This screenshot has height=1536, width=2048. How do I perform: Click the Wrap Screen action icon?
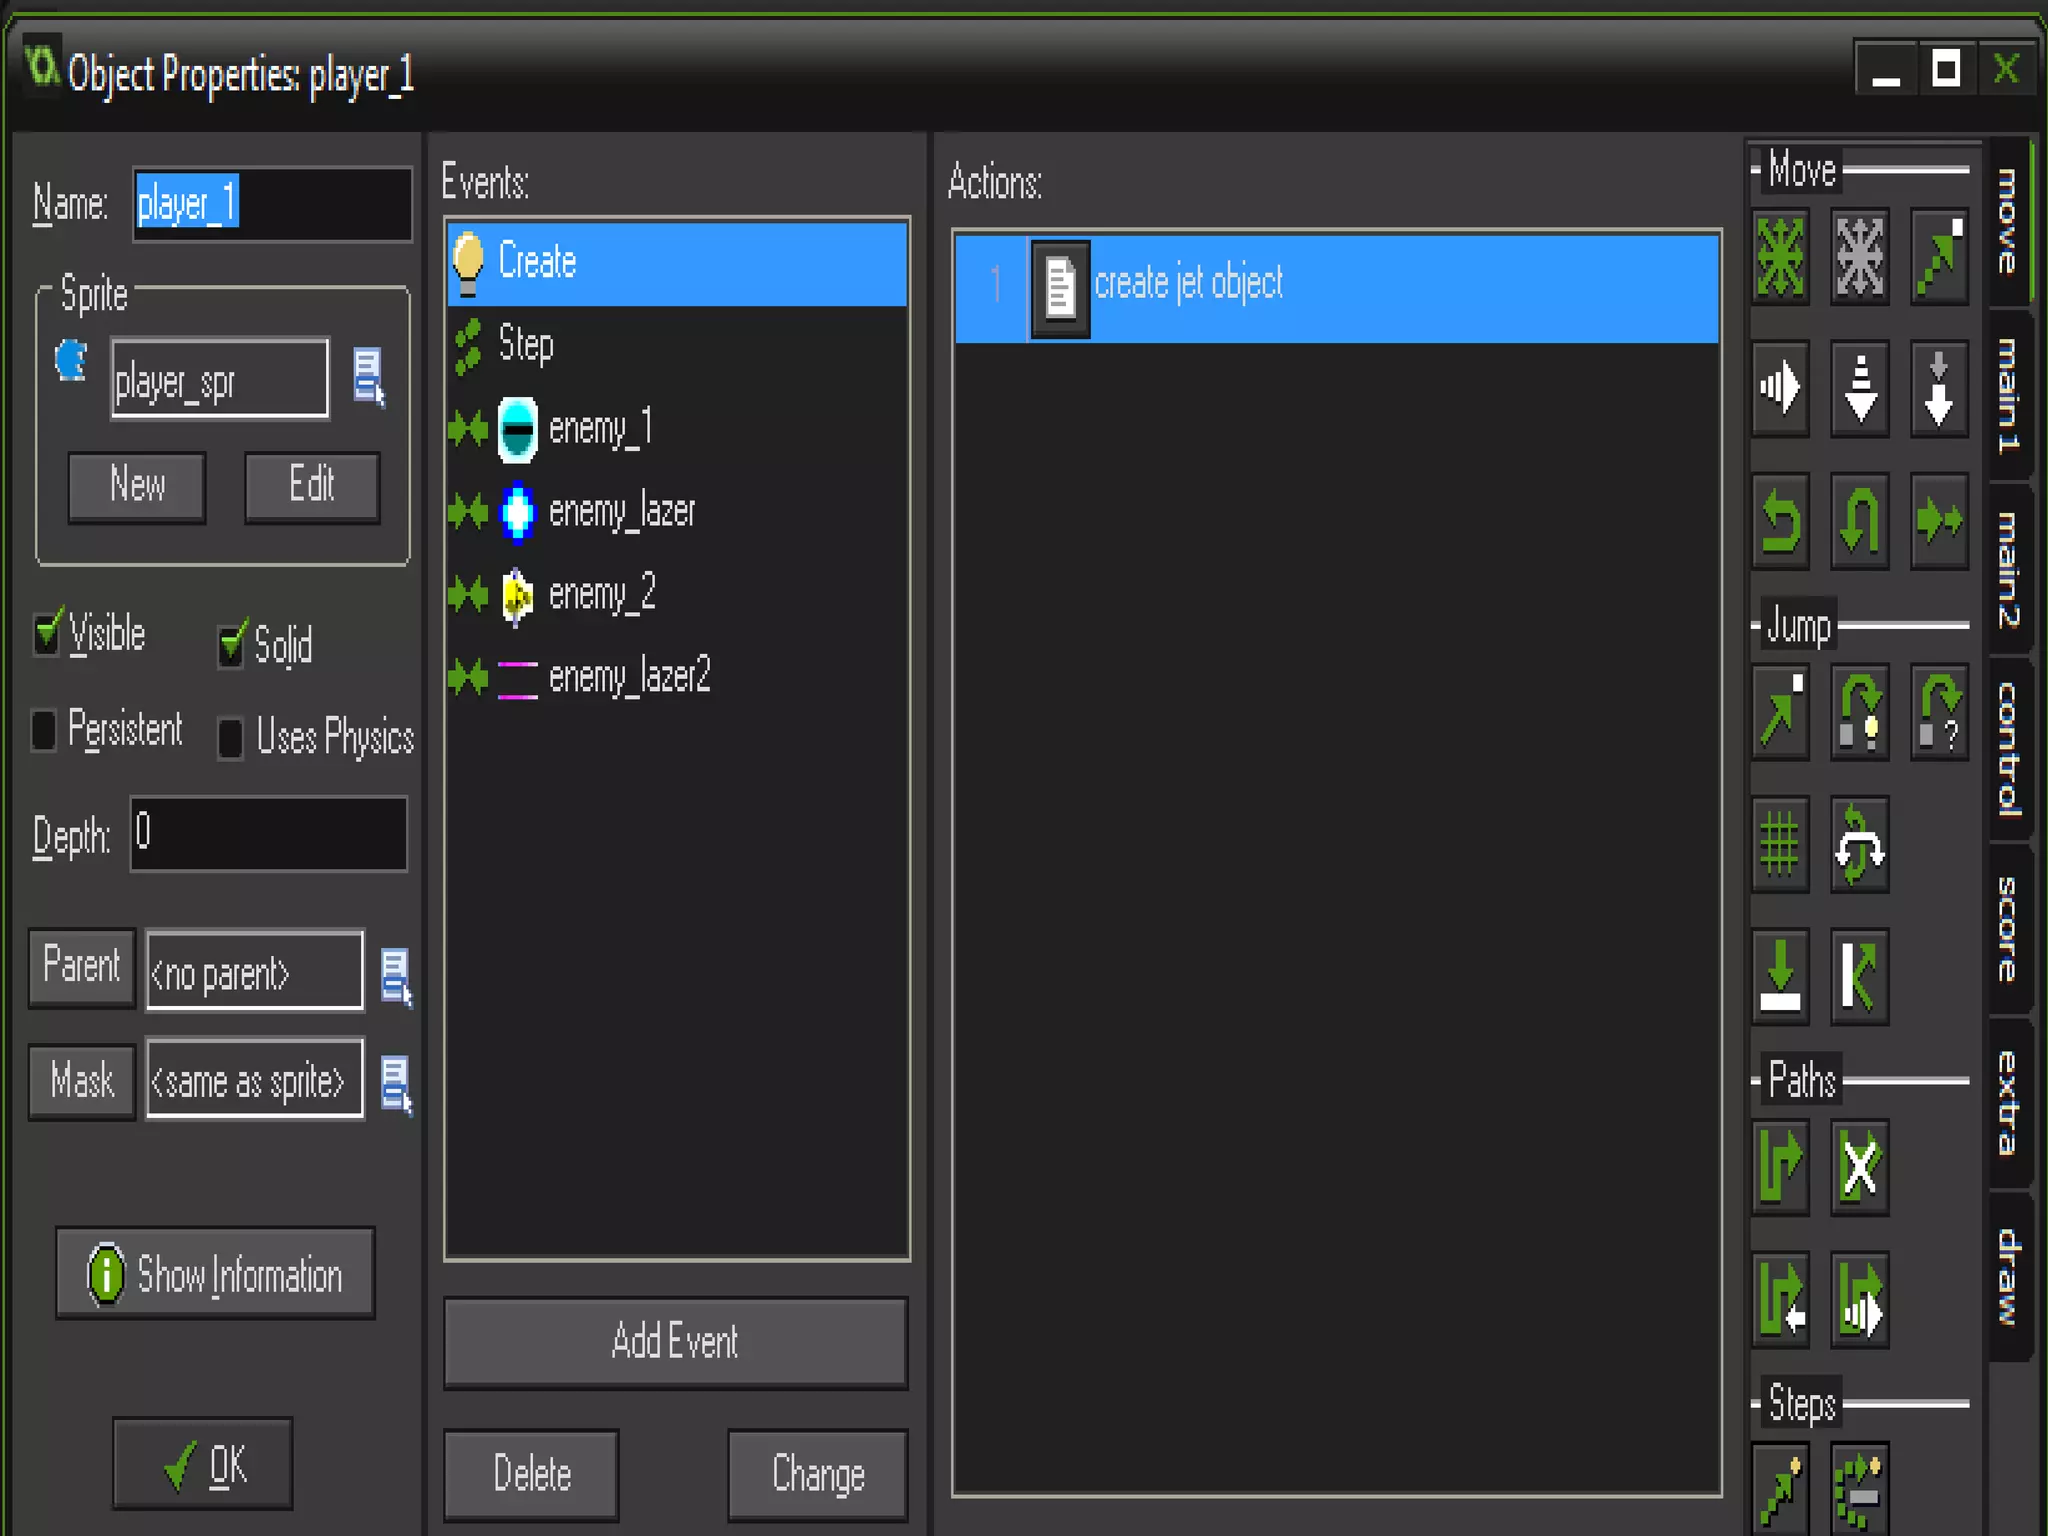pos(1859,845)
